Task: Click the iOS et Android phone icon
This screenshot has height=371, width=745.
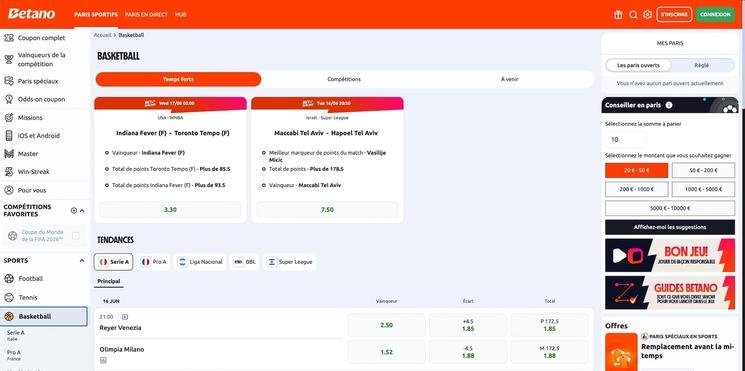Action: click(9, 135)
